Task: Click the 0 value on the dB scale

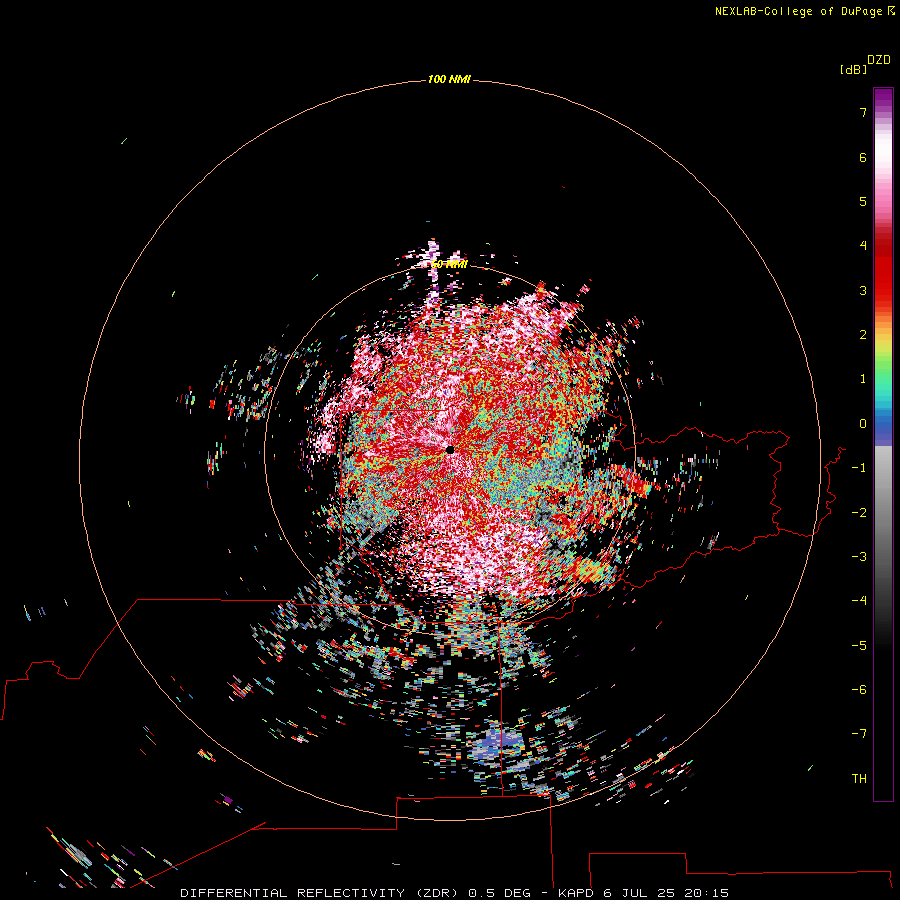Action: [x=863, y=424]
